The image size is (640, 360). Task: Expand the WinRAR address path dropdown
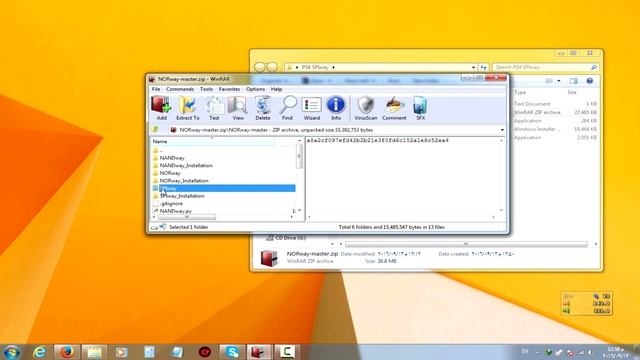(x=502, y=130)
